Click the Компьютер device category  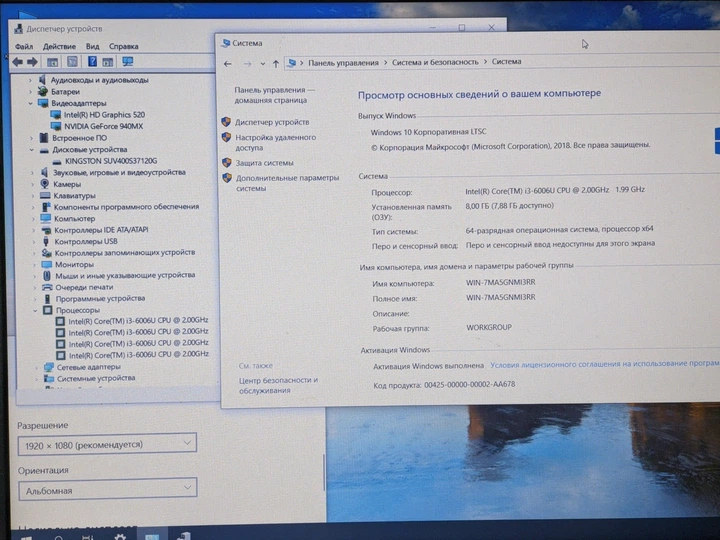[74, 219]
